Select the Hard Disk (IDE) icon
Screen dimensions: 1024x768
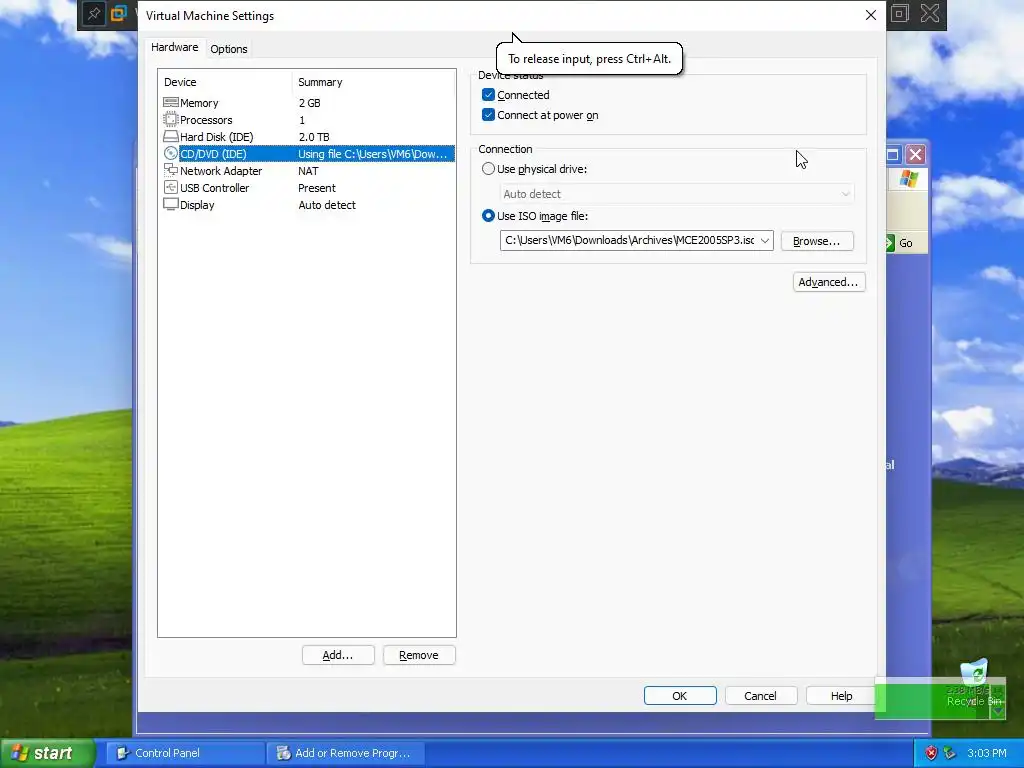(170, 136)
